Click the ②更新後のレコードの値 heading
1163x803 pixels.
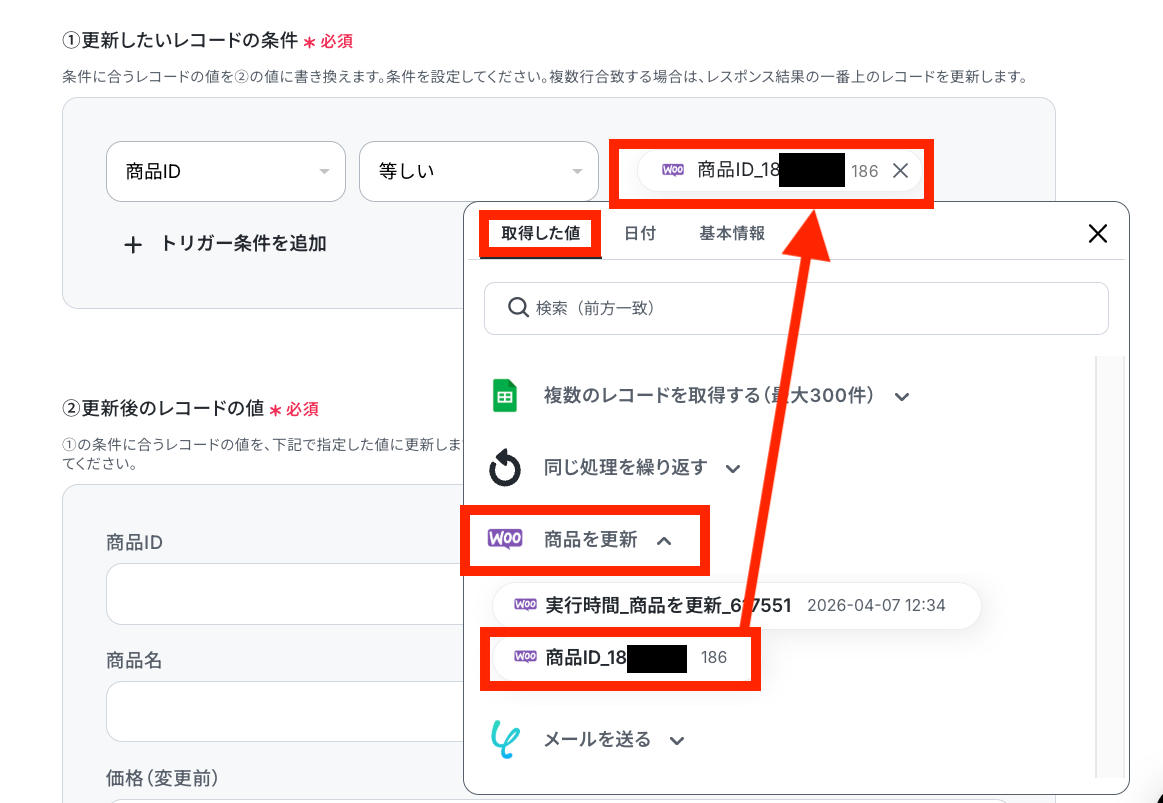coord(163,408)
